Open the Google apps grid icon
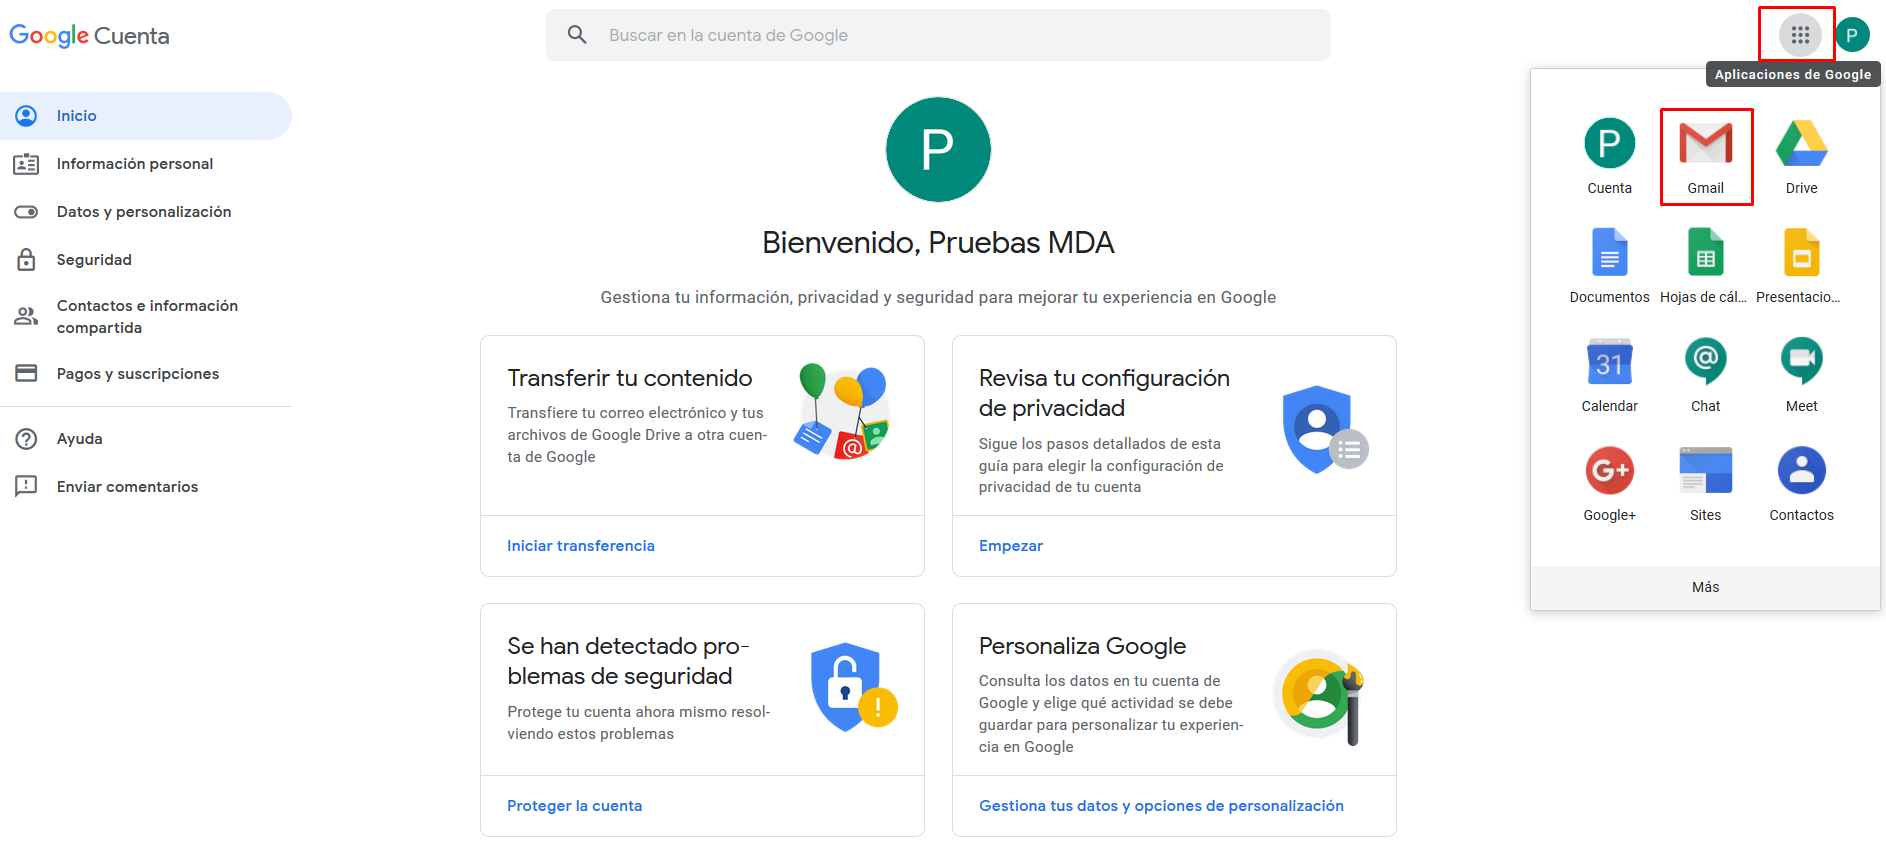The image size is (1886, 841). pos(1800,35)
